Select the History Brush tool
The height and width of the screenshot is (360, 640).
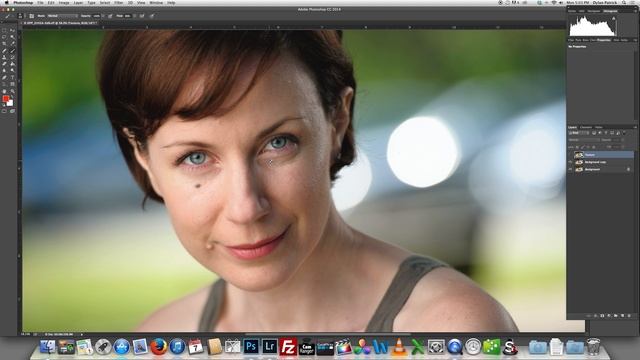click(x=12, y=57)
